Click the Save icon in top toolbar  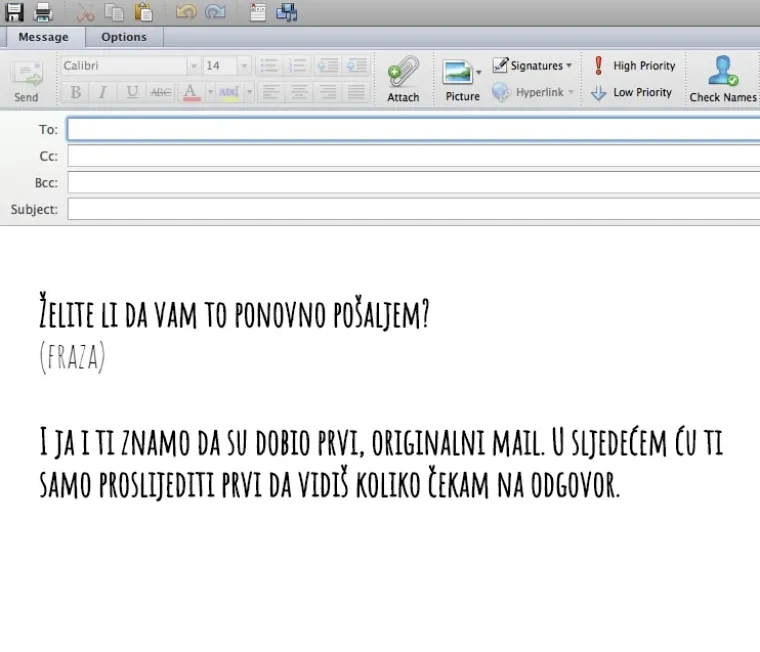(x=14, y=12)
